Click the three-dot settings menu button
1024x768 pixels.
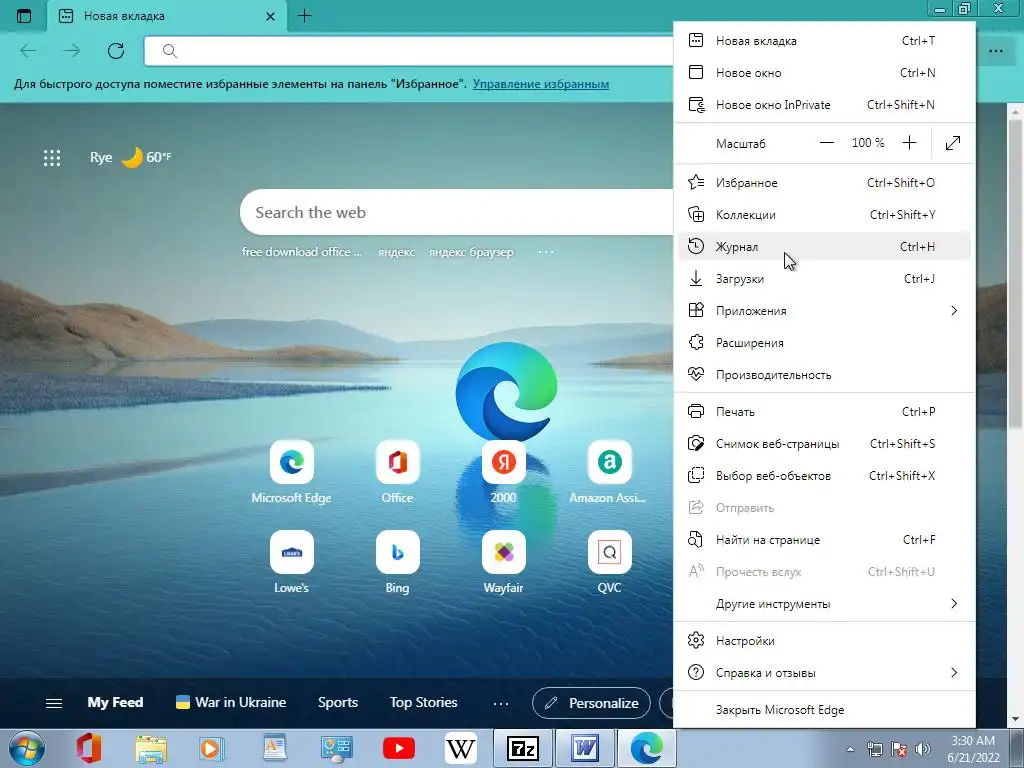pyautogui.click(x=996, y=51)
